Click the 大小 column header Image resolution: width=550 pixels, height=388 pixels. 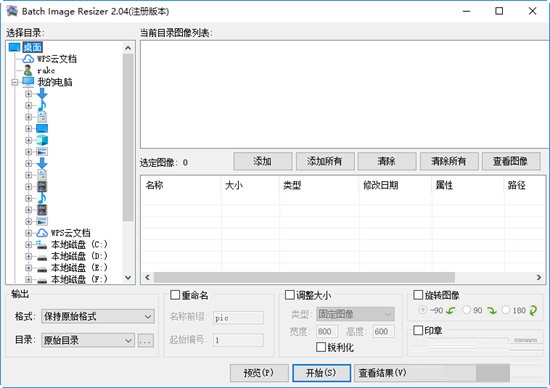[x=250, y=185]
